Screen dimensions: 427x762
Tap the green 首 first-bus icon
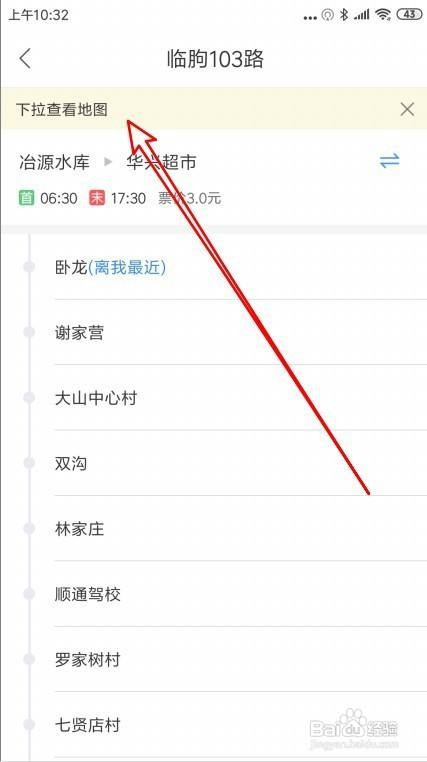coord(26,198)
